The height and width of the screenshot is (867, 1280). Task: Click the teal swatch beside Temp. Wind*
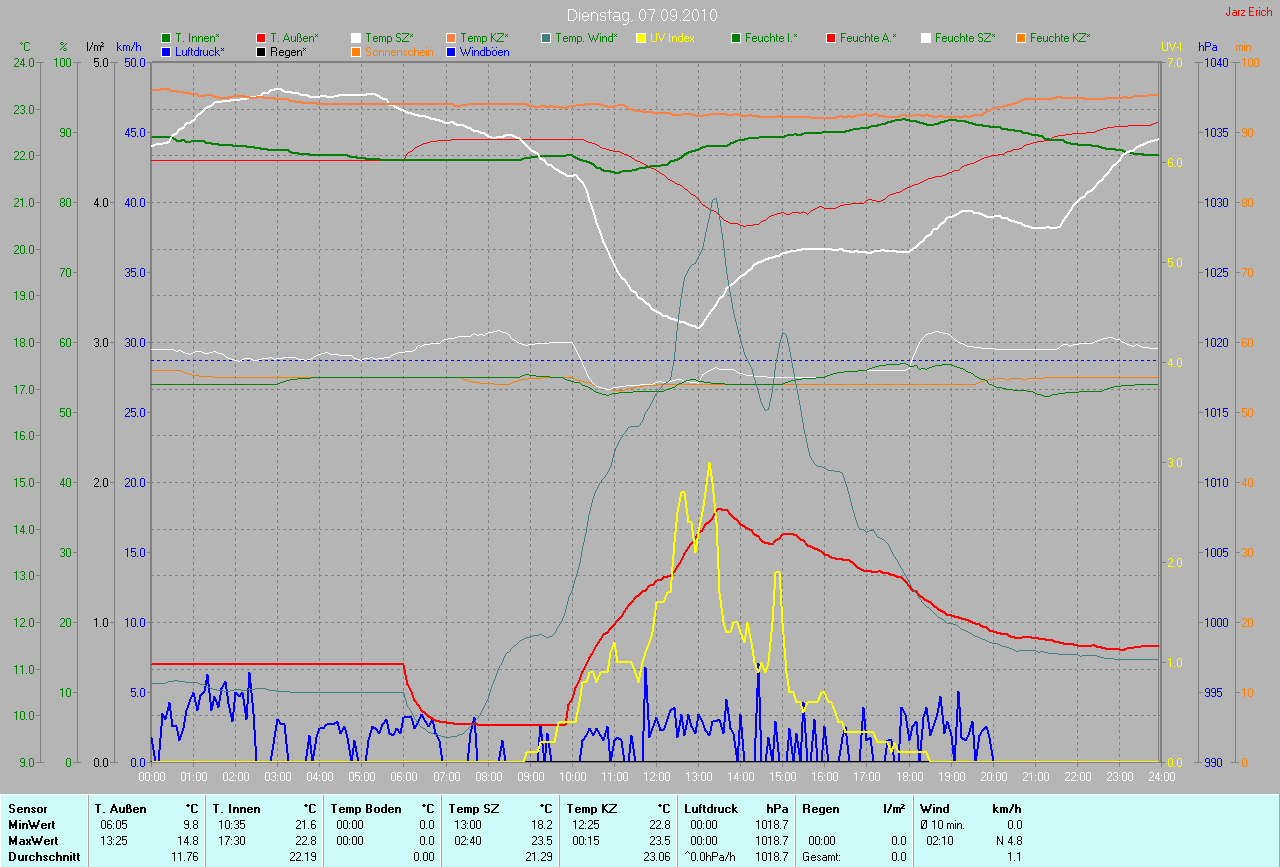[546, 38]
